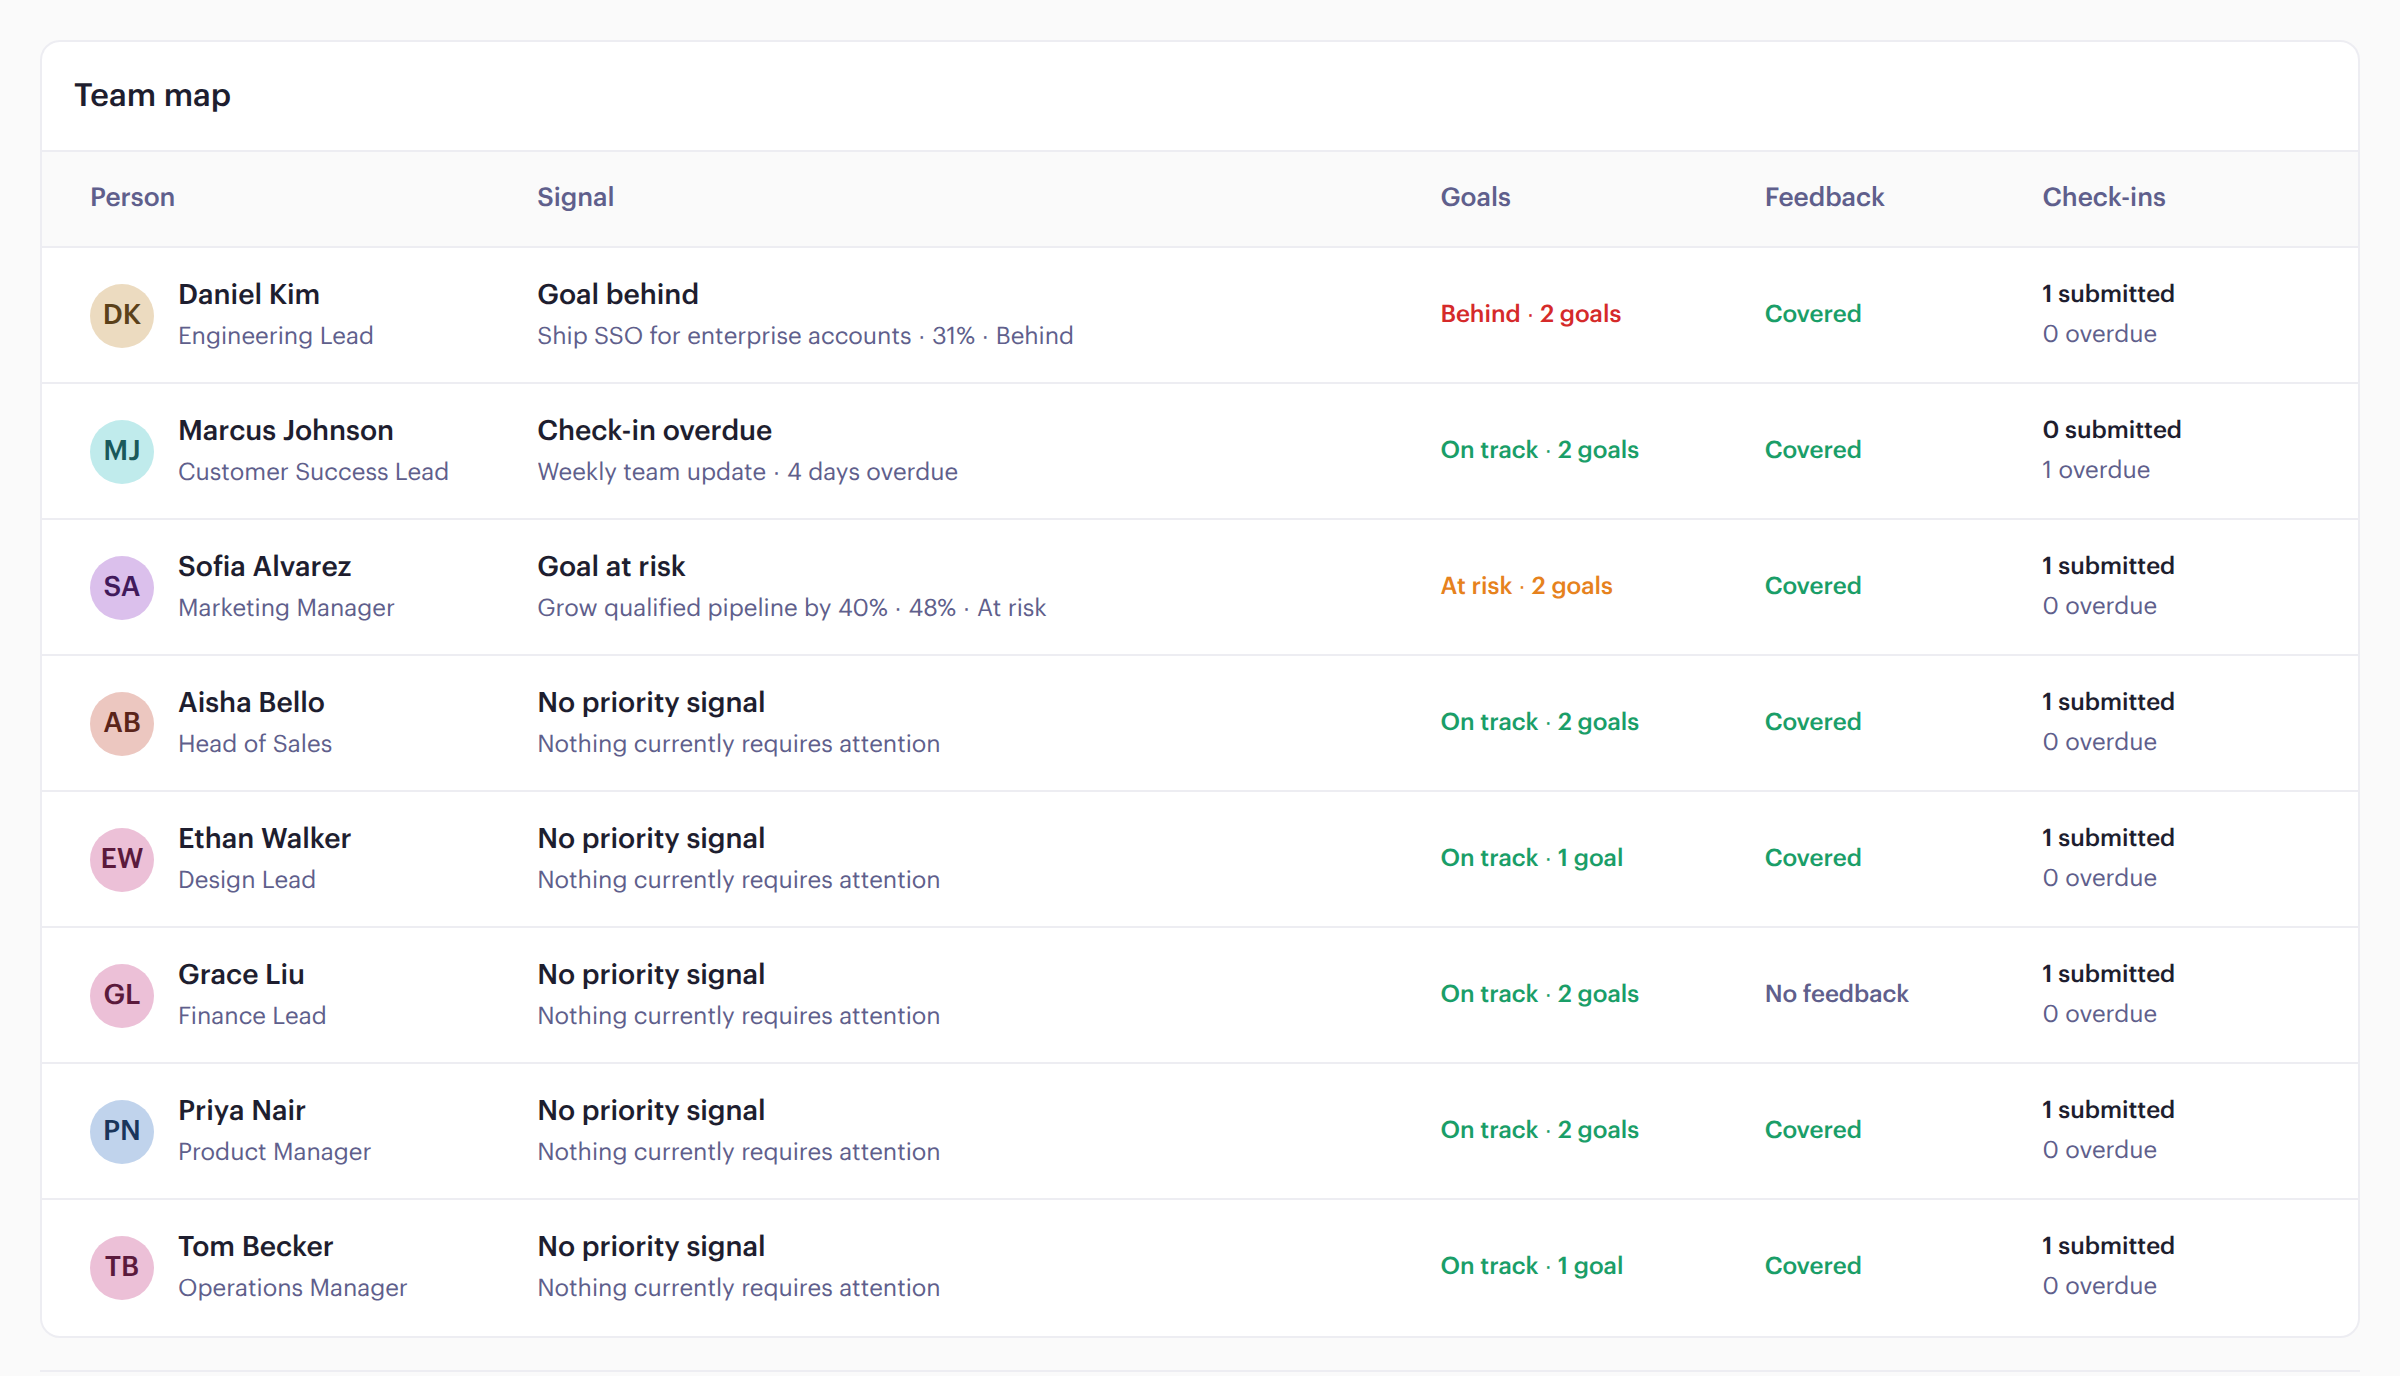Click Priya Nair's 'On track · 2 goals'
2400x1376 pixels.
pos(1539,1130)
